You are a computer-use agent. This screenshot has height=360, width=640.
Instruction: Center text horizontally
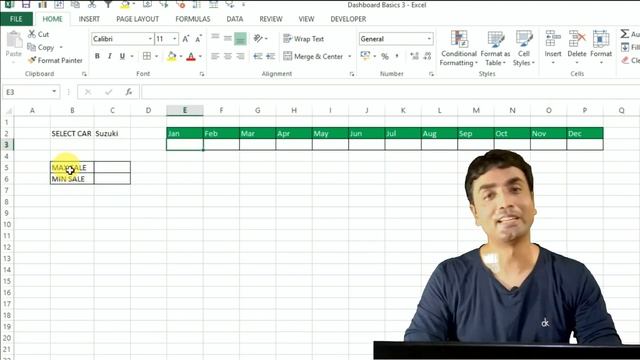click(228, 56)
